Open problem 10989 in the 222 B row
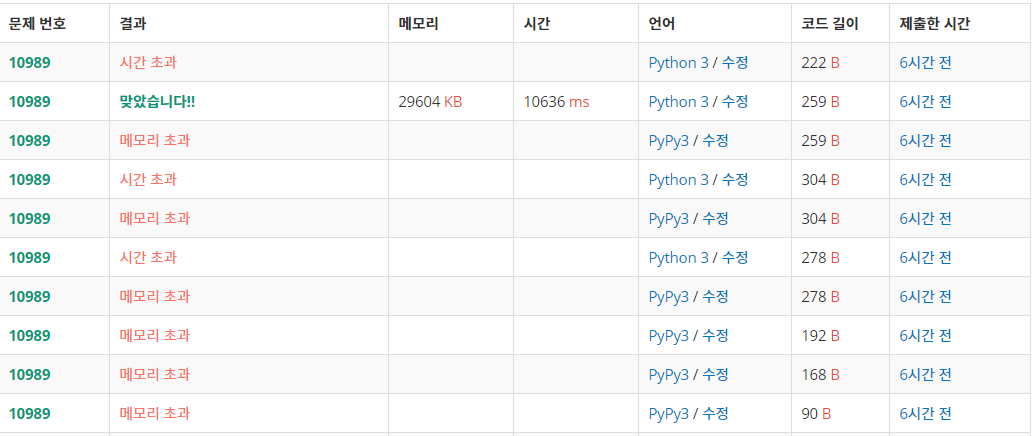 tap(30, 63)
